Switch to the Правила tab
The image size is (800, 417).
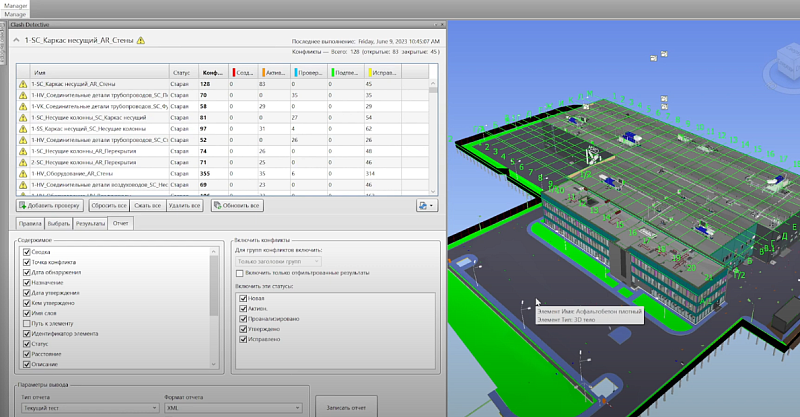tap(30, 224)
